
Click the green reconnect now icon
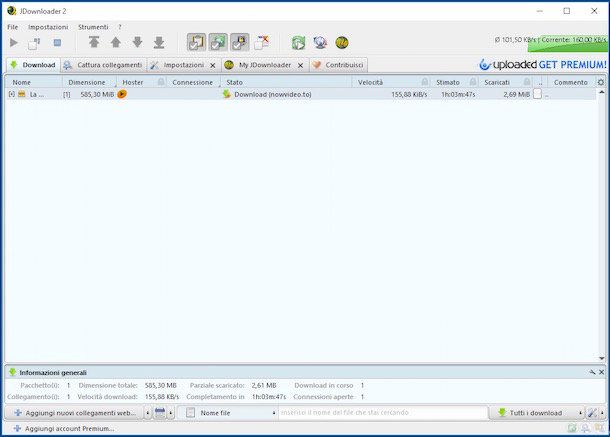[298, 42]
